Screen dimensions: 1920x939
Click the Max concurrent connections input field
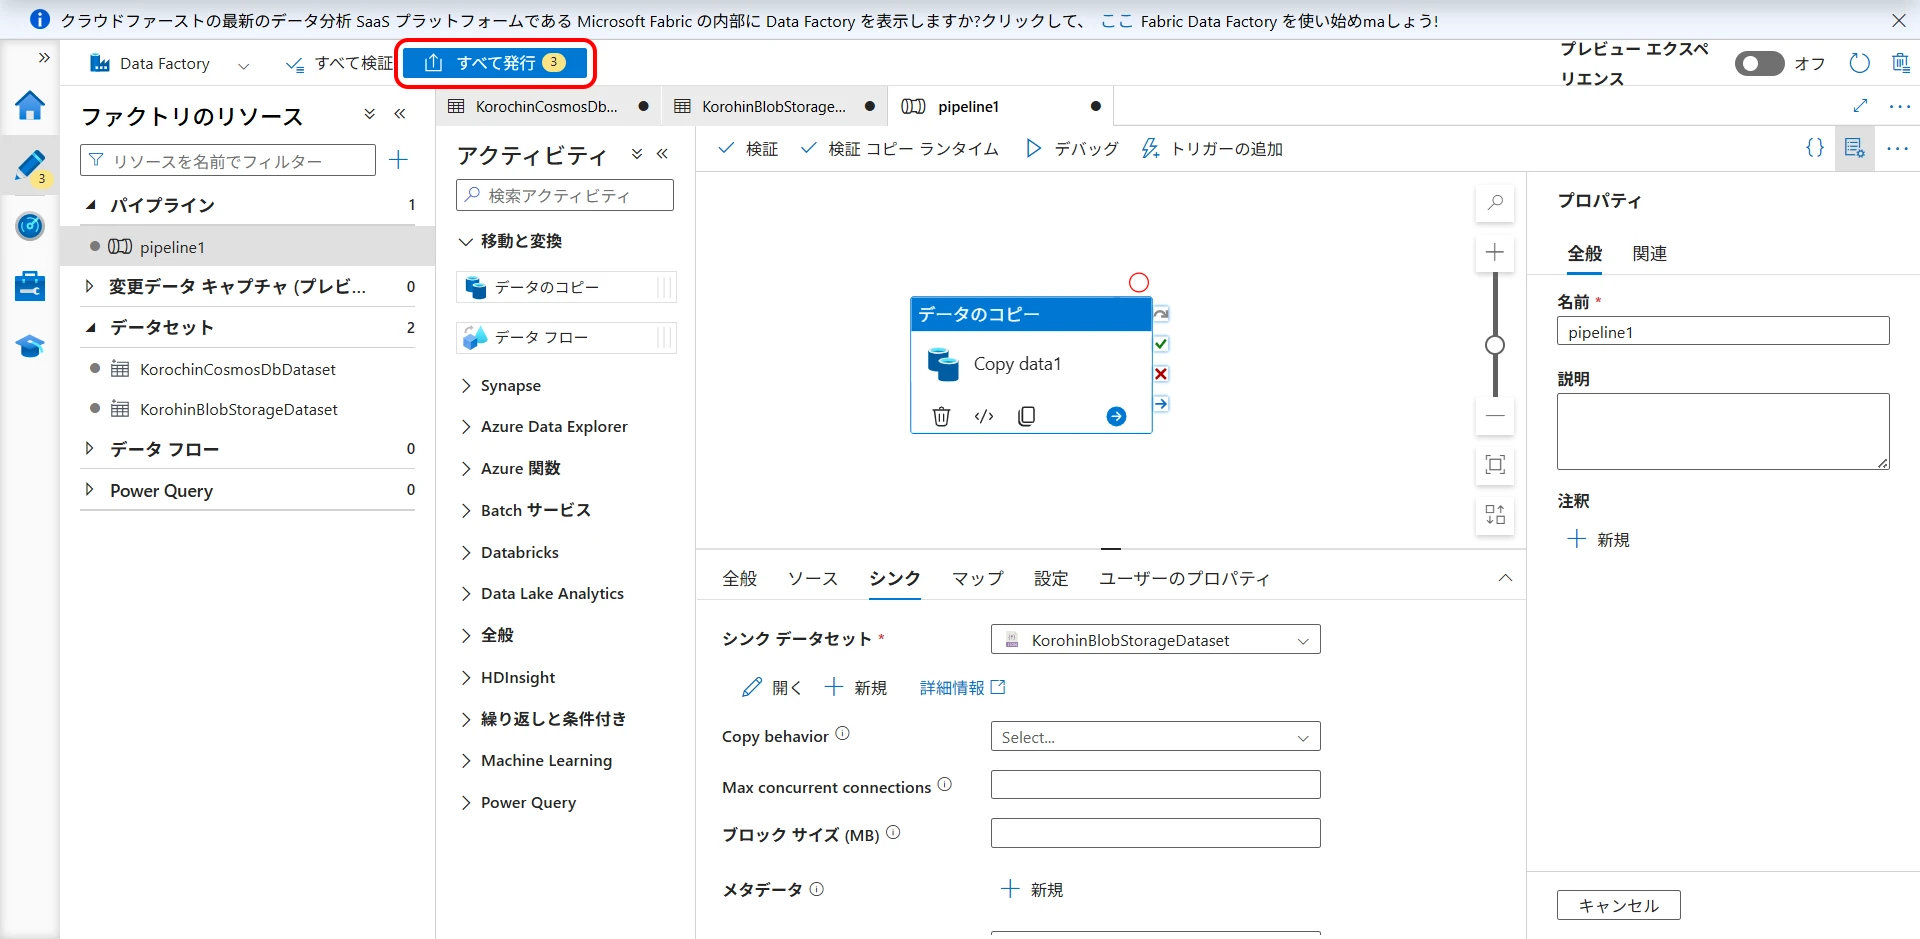[1155, 785]
